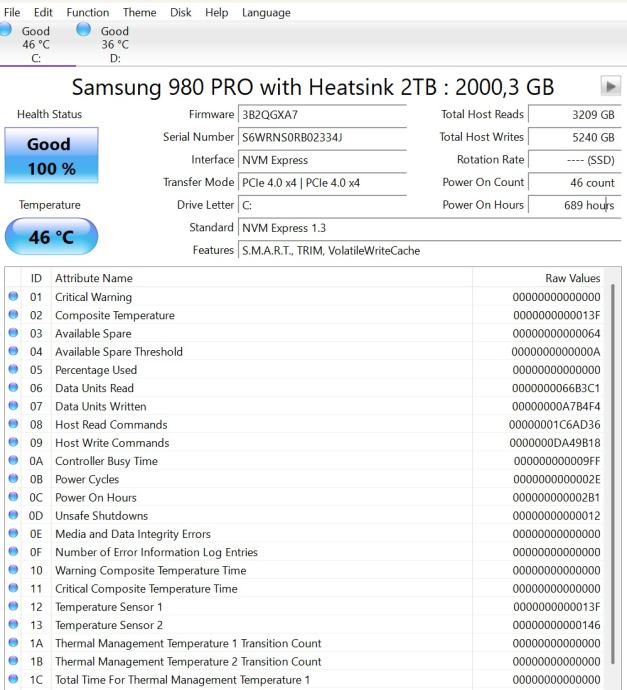This screenshot has height=690, width=627.
Task: Select the Unsafe Shutdowns attribute name
Action: [x=101, y=516]
